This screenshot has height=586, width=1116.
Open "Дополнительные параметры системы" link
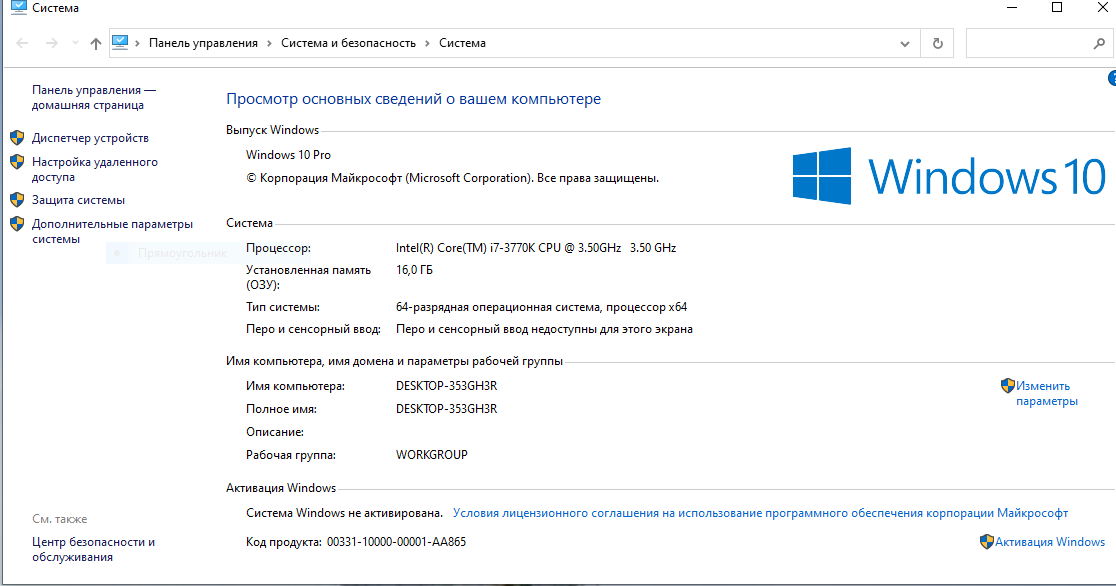click(x=111, y=231)
